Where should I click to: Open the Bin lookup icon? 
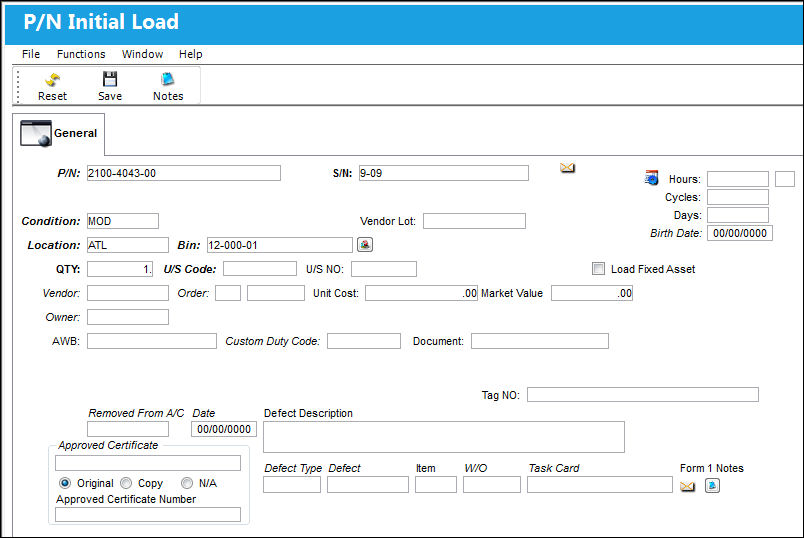click(x=365, y=245)
